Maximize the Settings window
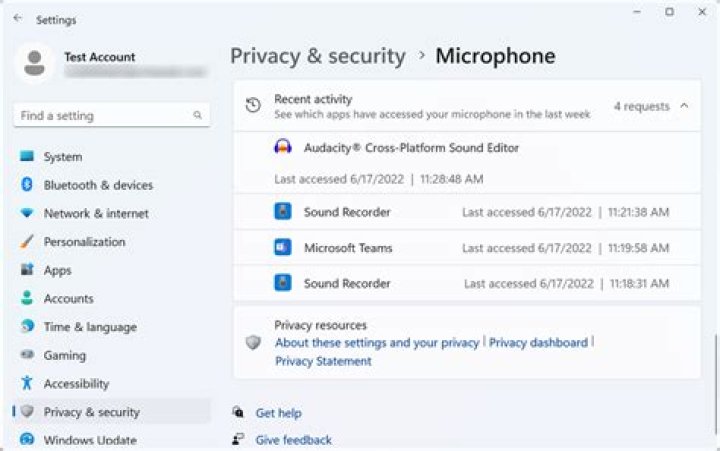 tap(669, 12)
